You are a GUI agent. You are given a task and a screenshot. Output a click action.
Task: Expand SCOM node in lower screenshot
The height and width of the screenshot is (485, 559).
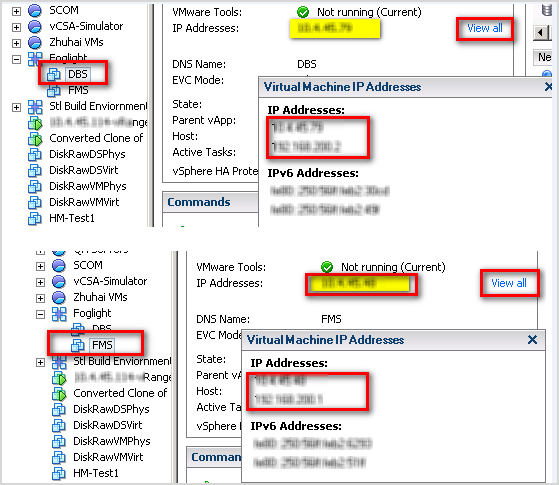pyautogui.click(x=40, y=266)
